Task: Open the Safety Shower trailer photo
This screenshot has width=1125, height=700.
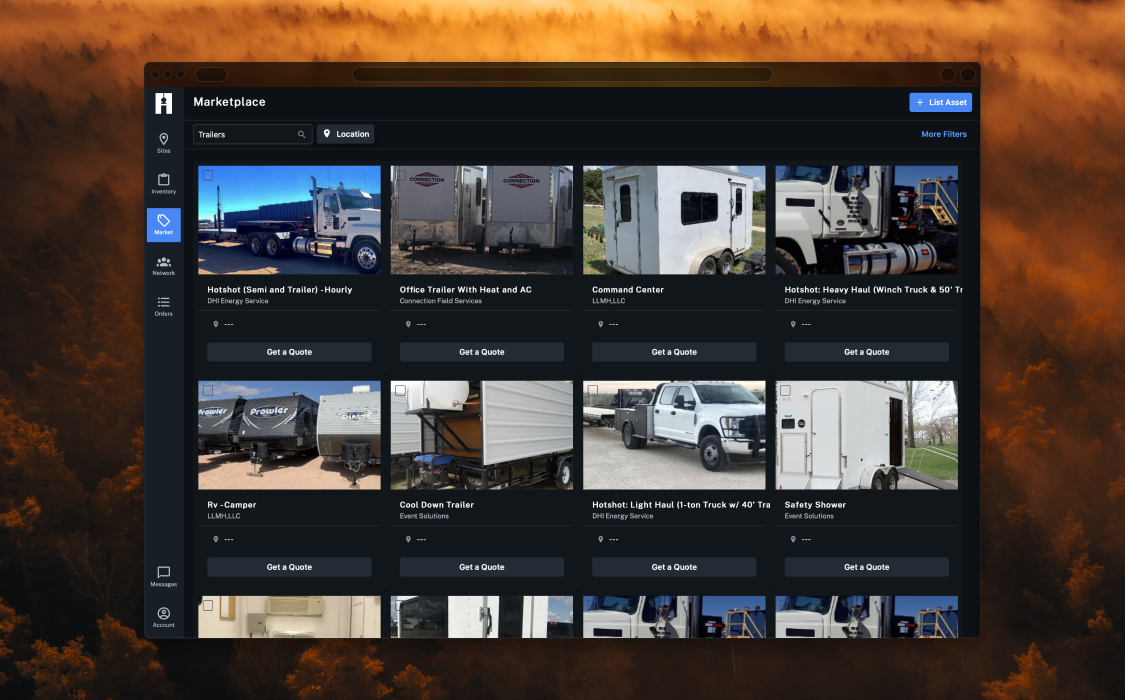Action: 866,435
